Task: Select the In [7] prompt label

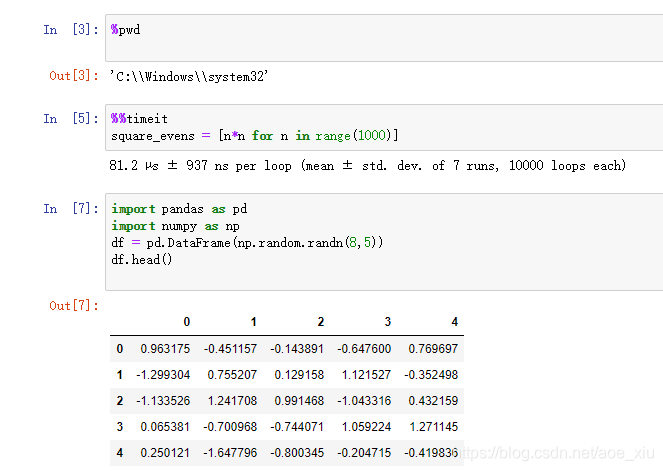Action: 71,208
